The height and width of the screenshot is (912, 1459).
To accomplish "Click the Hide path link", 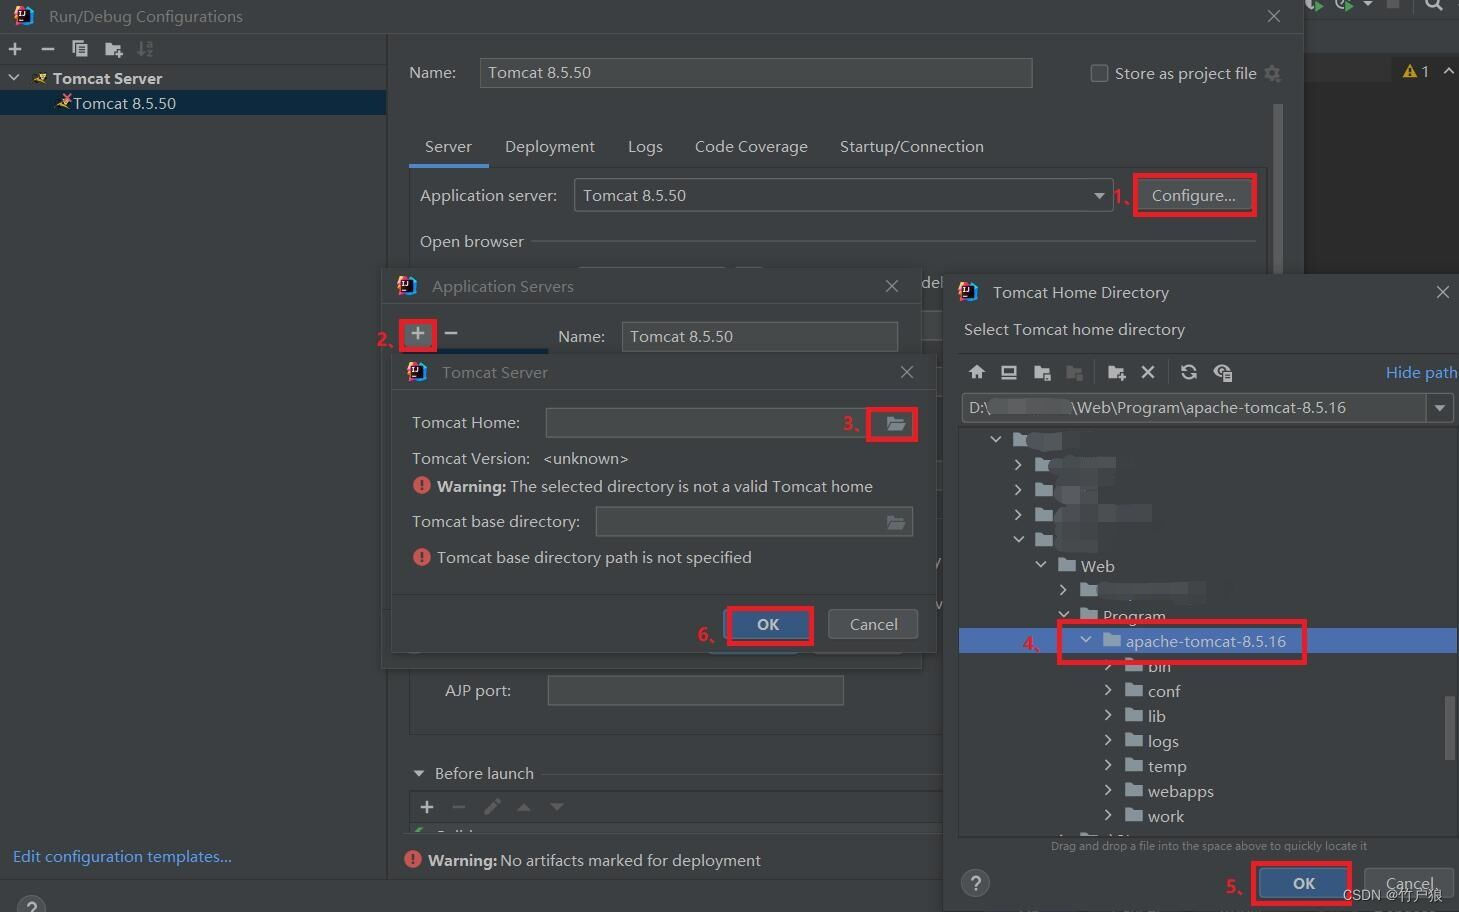I will [1421, 372].
